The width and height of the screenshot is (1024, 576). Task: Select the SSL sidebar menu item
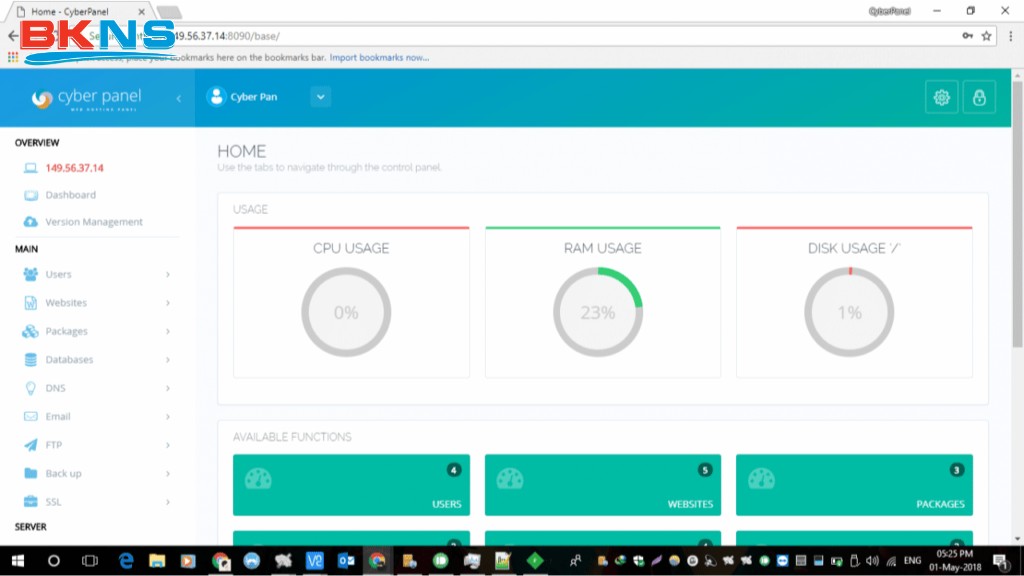pyautogui.click(x=53, y=502)
